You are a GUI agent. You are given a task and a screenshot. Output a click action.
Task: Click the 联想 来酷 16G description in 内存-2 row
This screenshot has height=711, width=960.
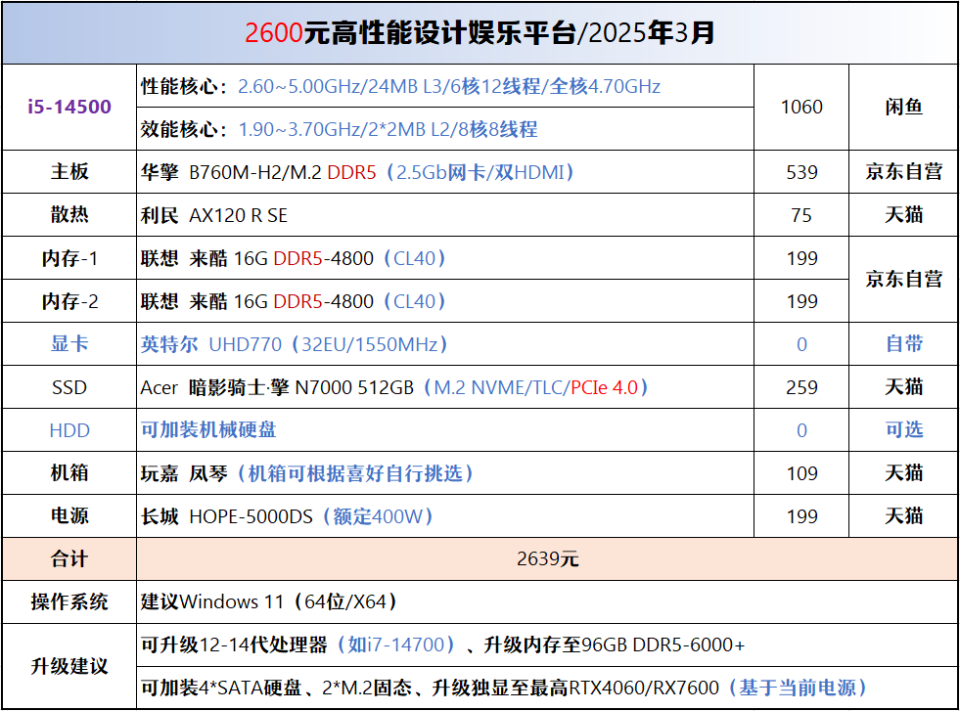(293, 301)
